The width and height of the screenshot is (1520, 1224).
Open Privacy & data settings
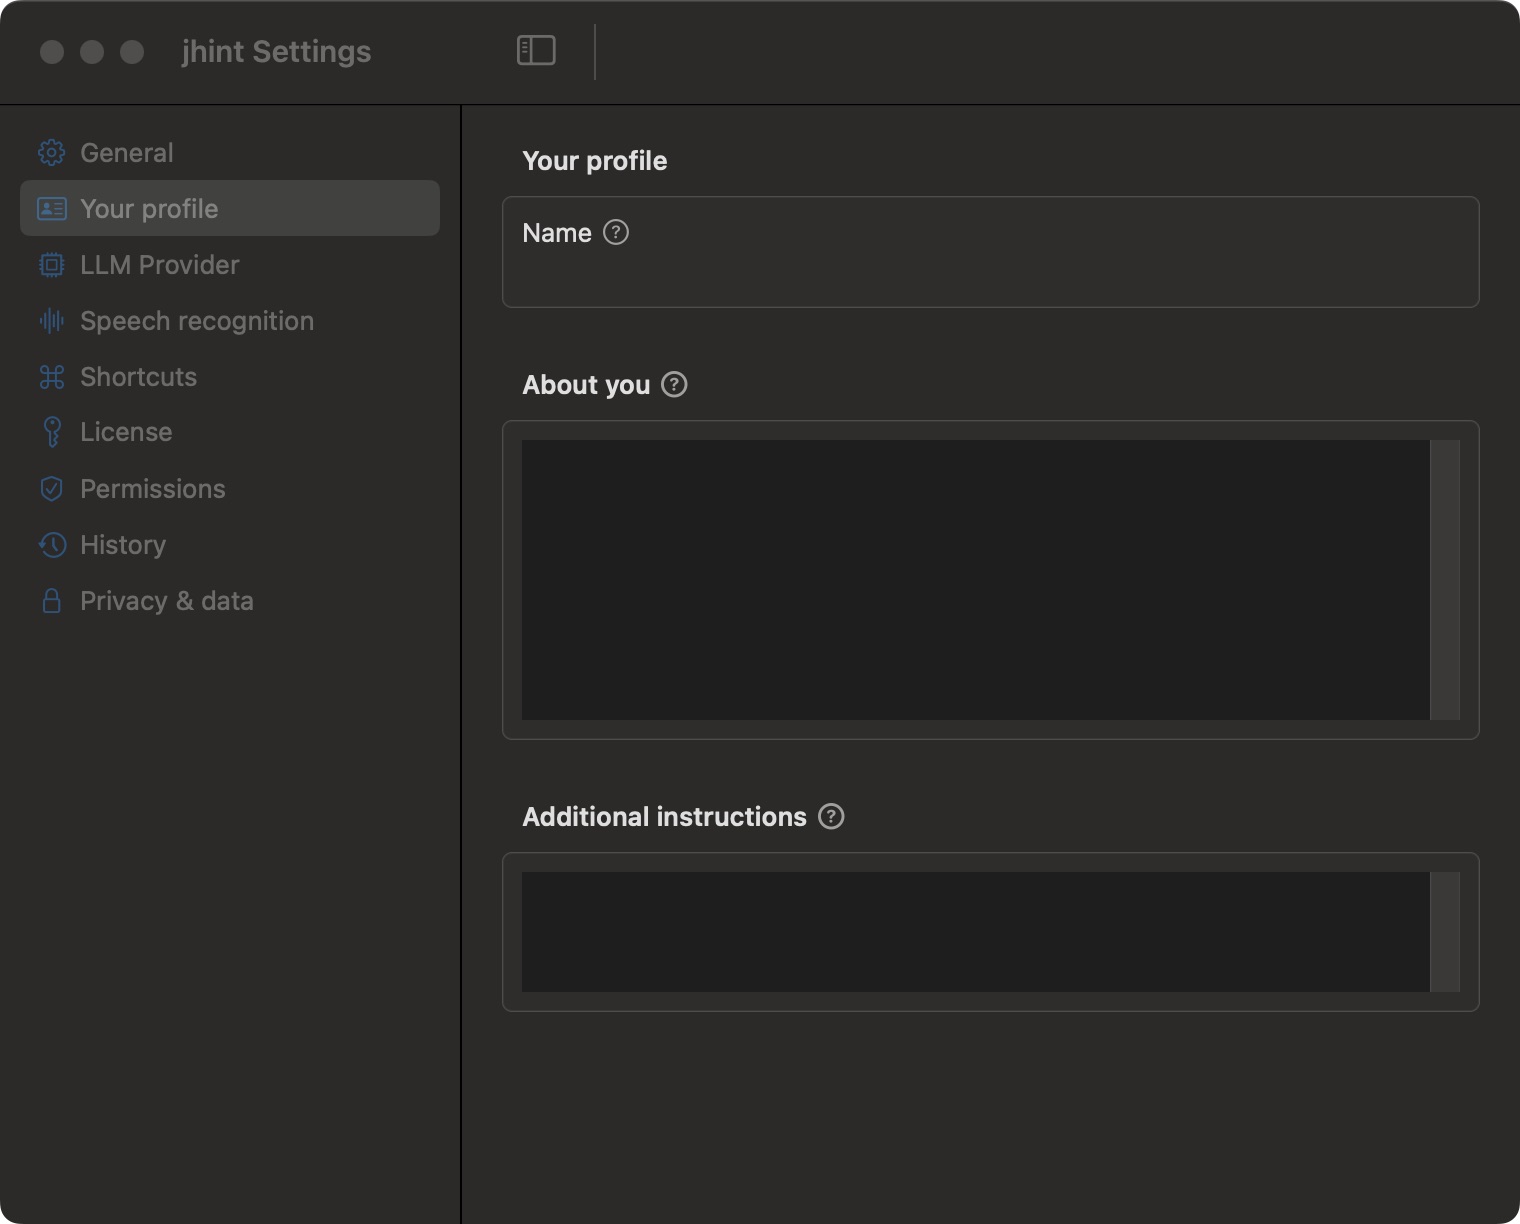pos(230,601)
